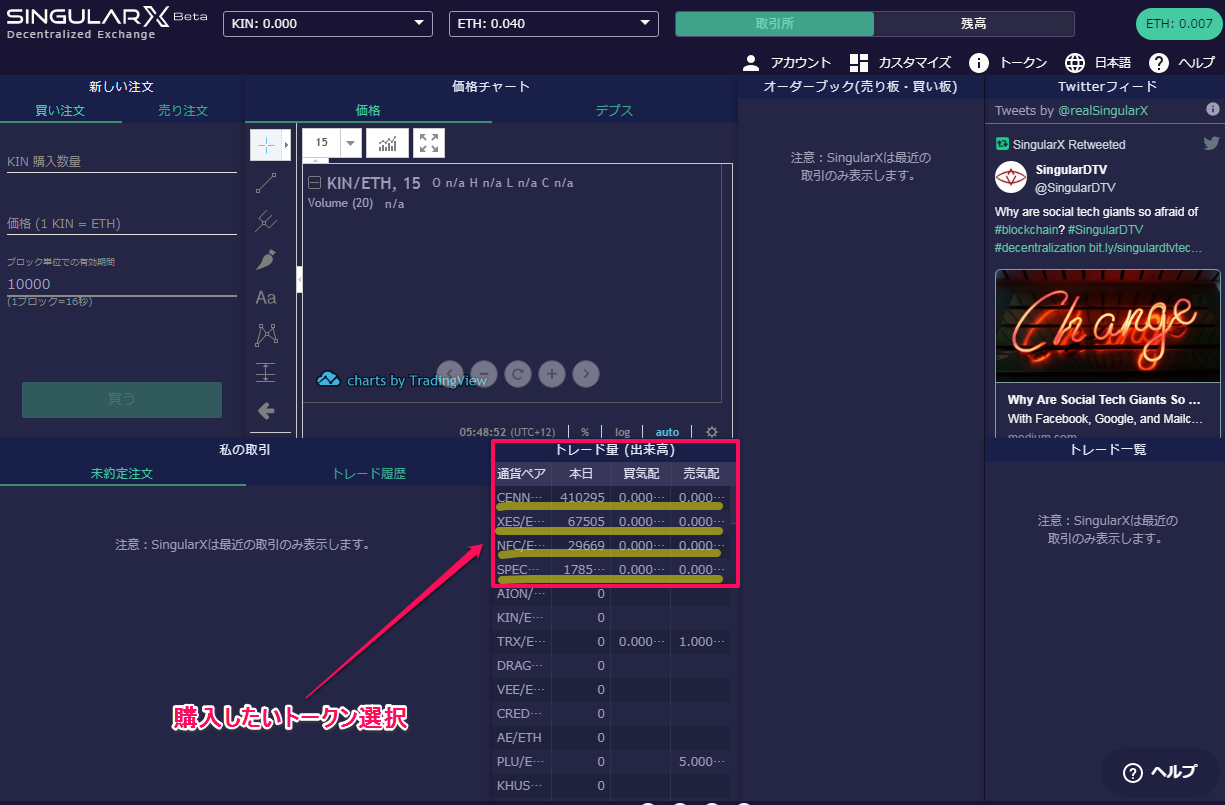
Task: Click the chart reset circular arrow button
Action: [x=518, y=374]
